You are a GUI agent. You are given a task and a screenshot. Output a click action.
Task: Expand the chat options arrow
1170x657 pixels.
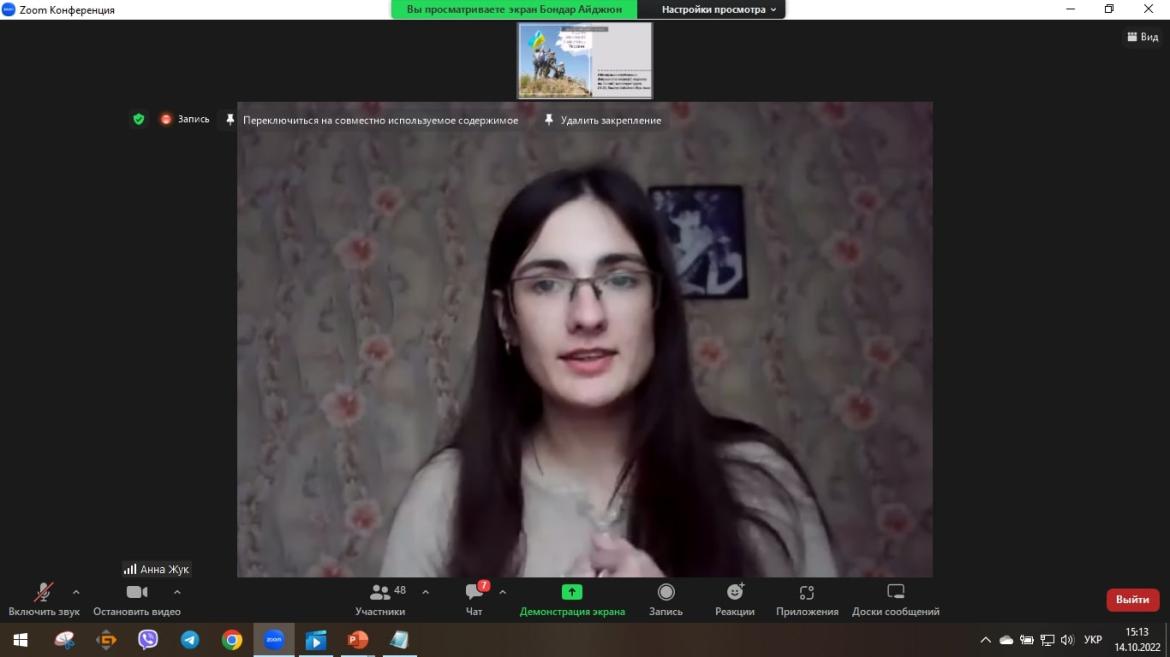coord(502,592)
